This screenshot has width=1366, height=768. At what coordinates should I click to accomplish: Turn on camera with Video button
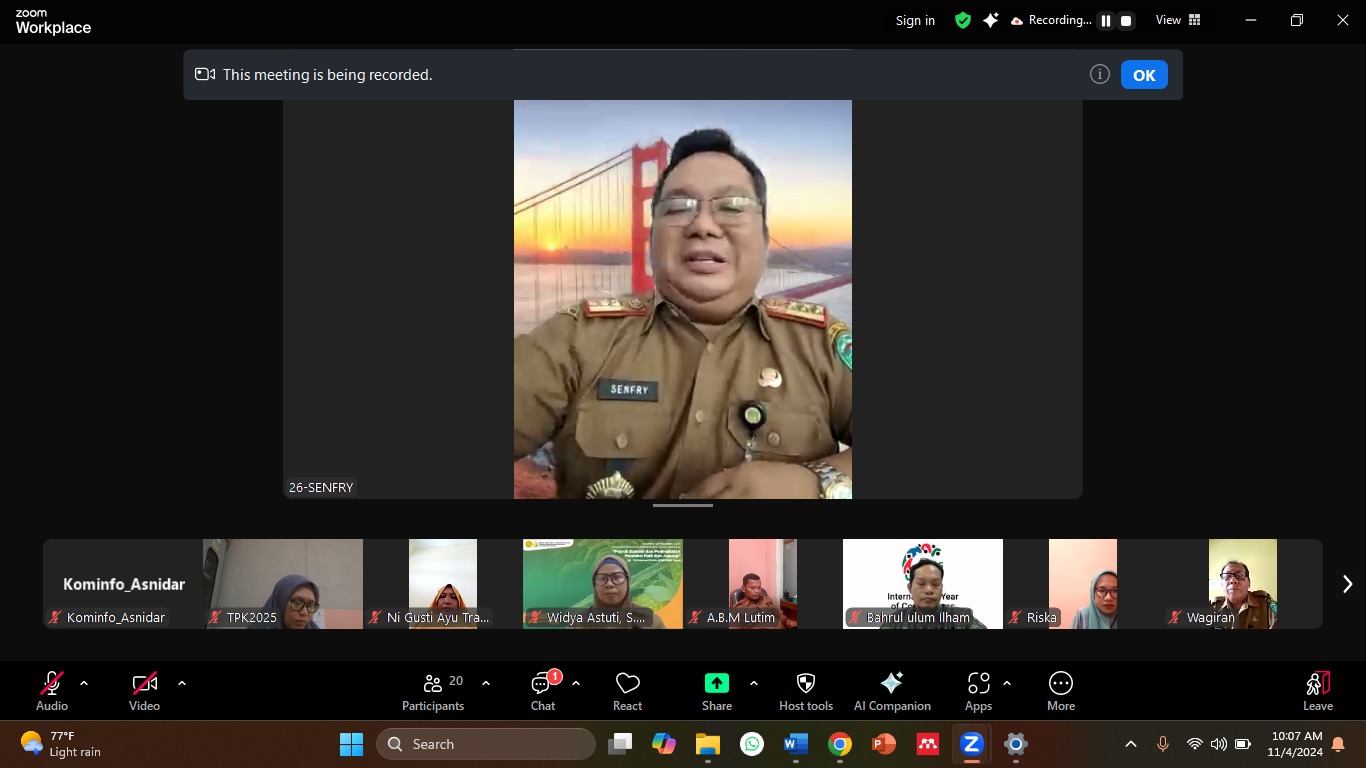point(145,691)
